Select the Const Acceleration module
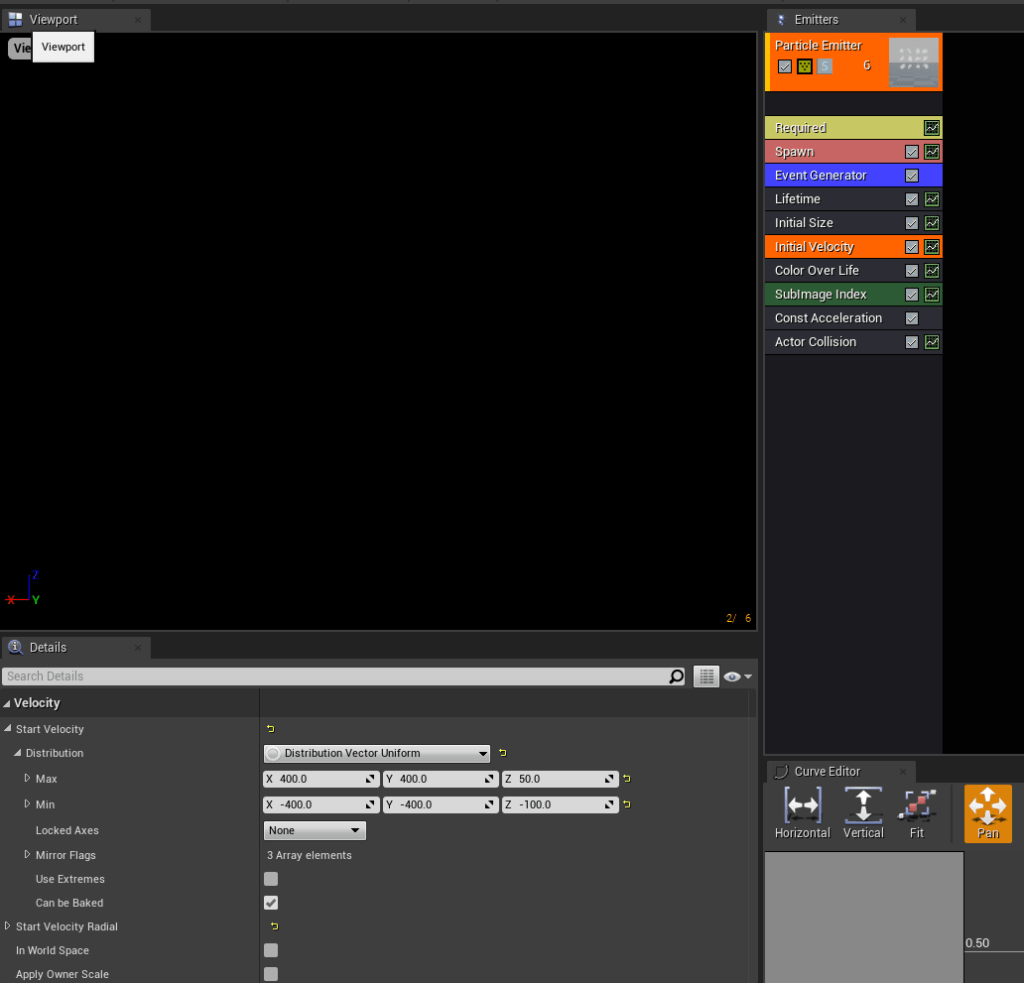The width and height of the screenshot is (1024, 983). (x=828, y=318)
